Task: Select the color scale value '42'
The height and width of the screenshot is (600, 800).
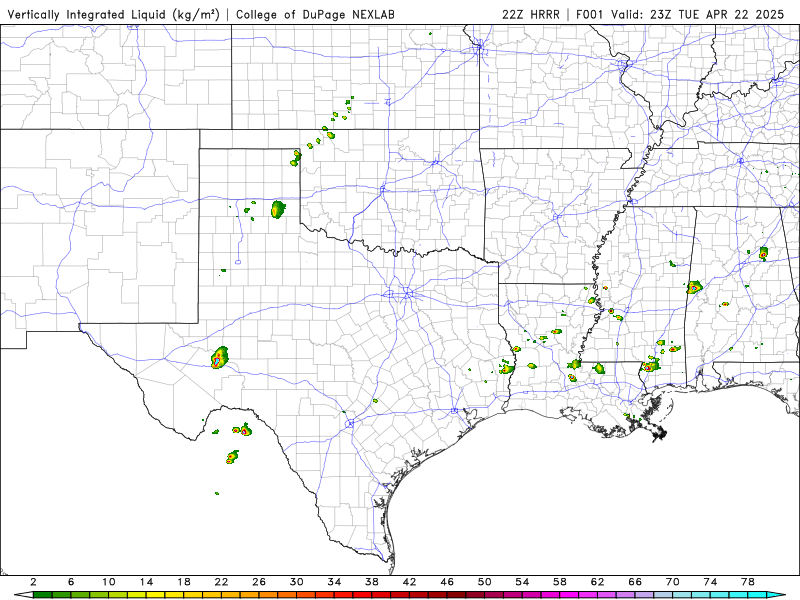Action: click(x=410, y=582)
